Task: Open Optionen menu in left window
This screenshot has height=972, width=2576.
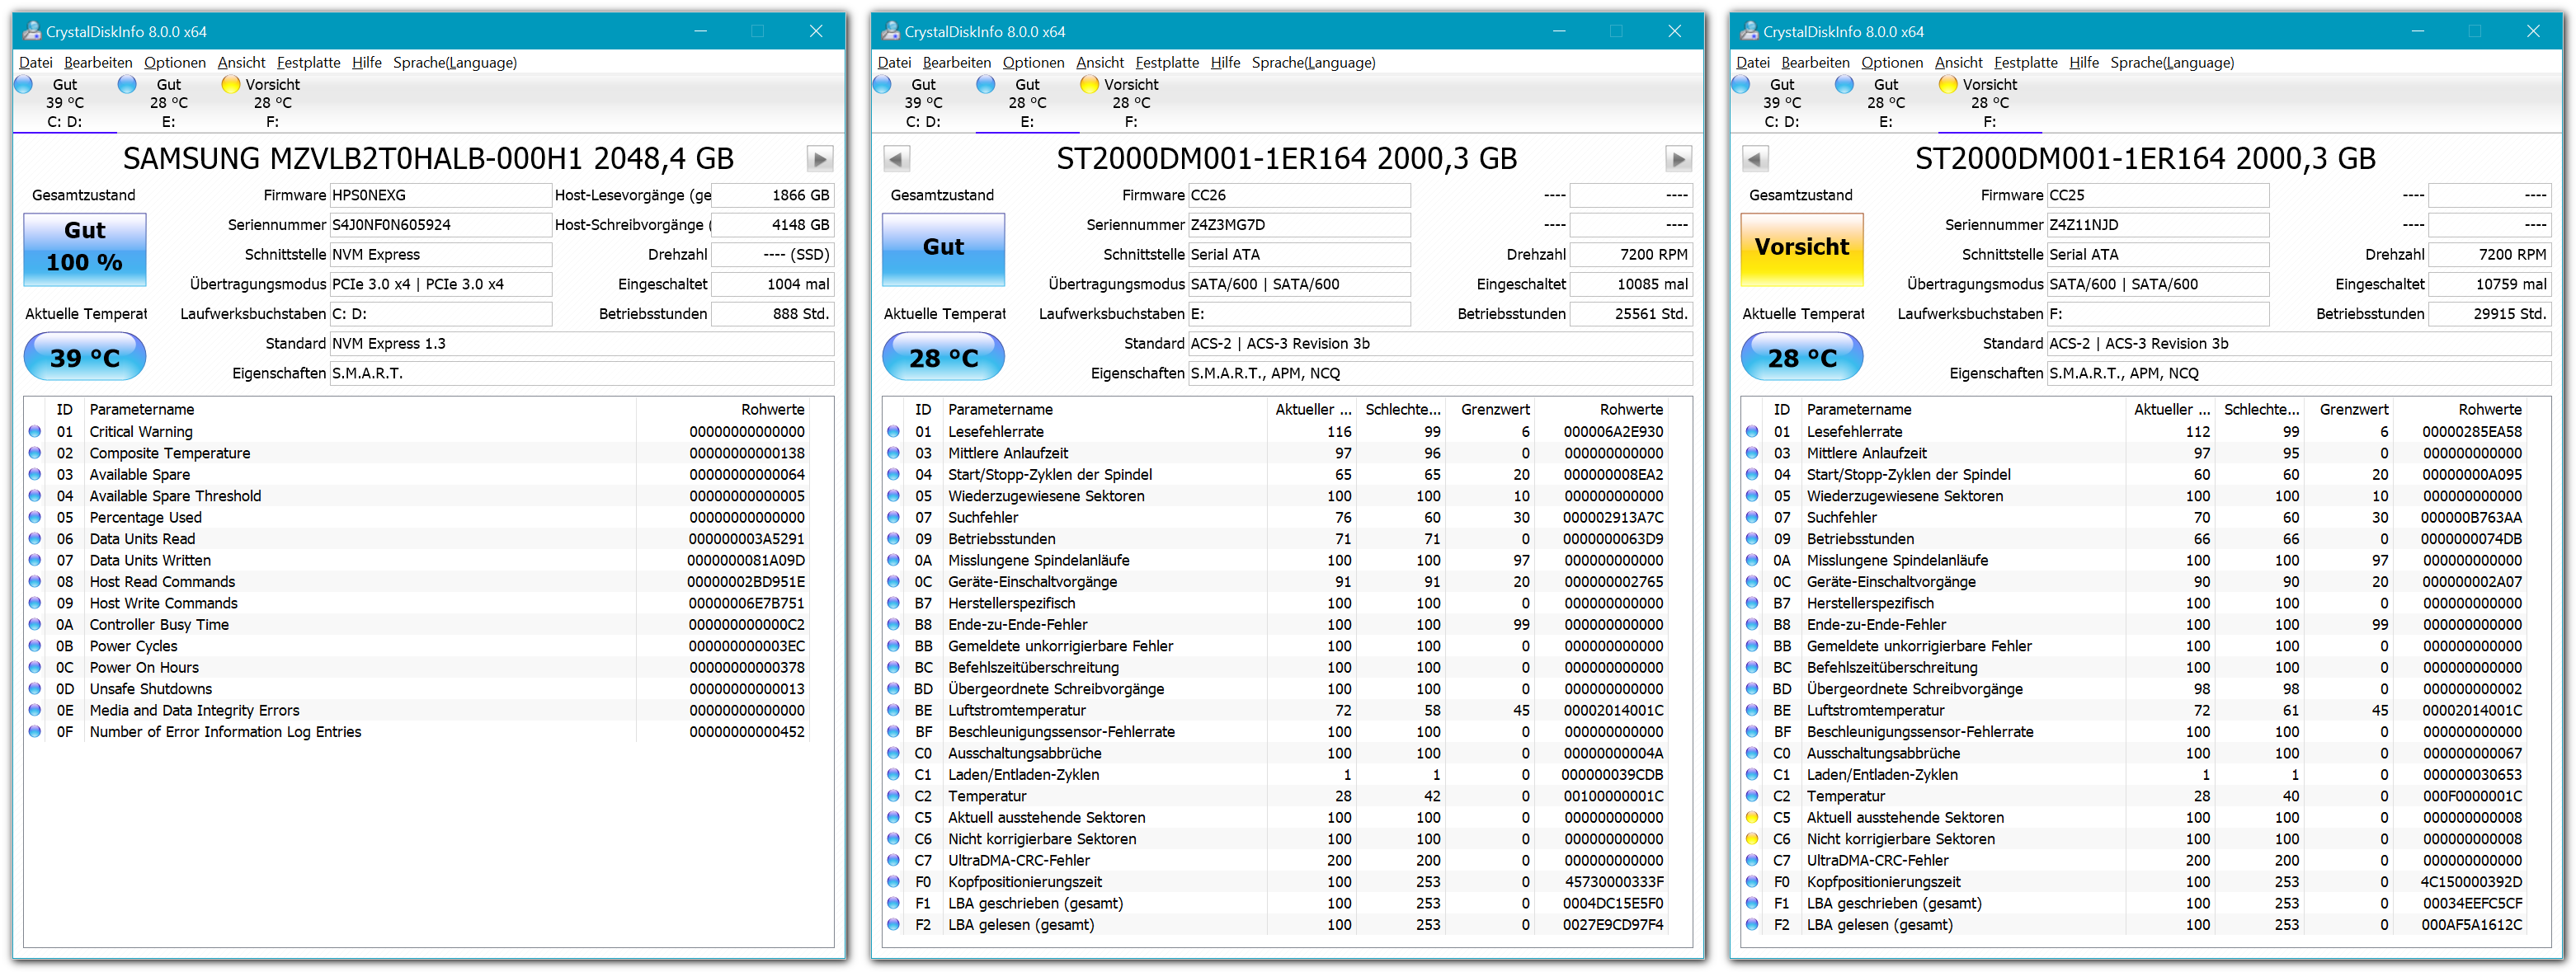Action: [175, 62]
